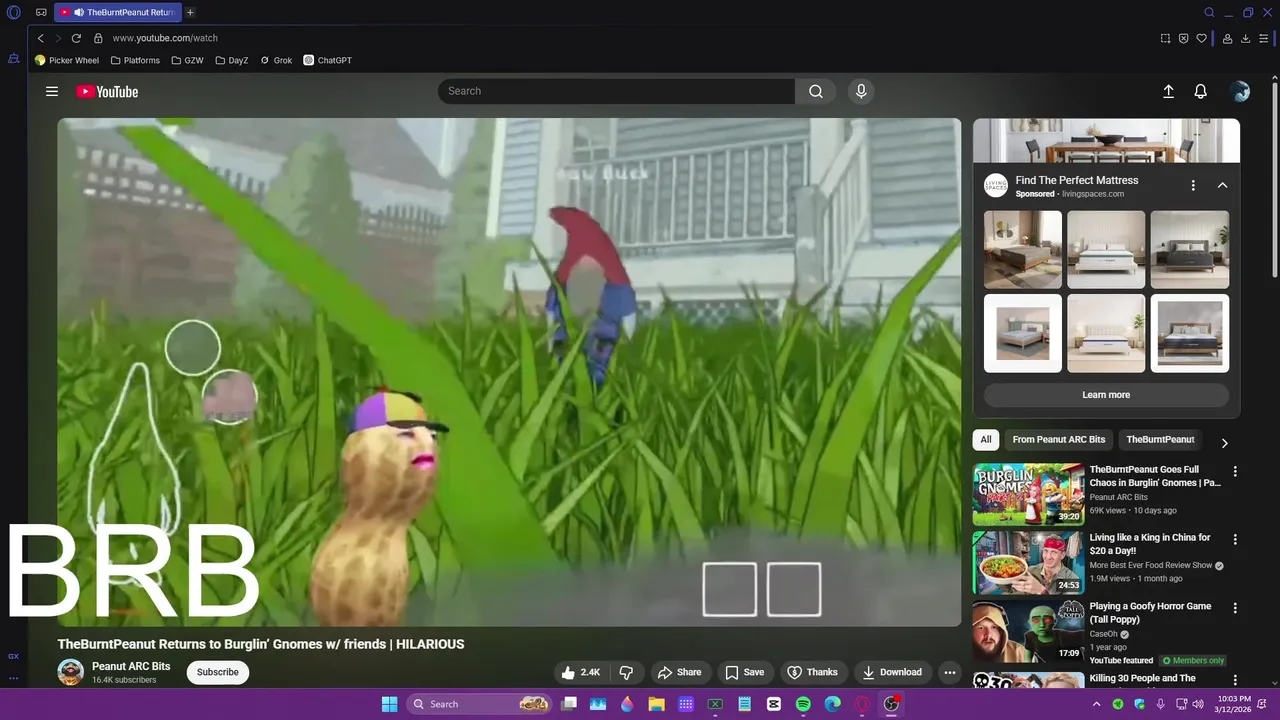Open Burglin' Gnomes Full Chaos video thumbnail
The height and width of the screenshot is (720, 1280).
(1028, 494)
